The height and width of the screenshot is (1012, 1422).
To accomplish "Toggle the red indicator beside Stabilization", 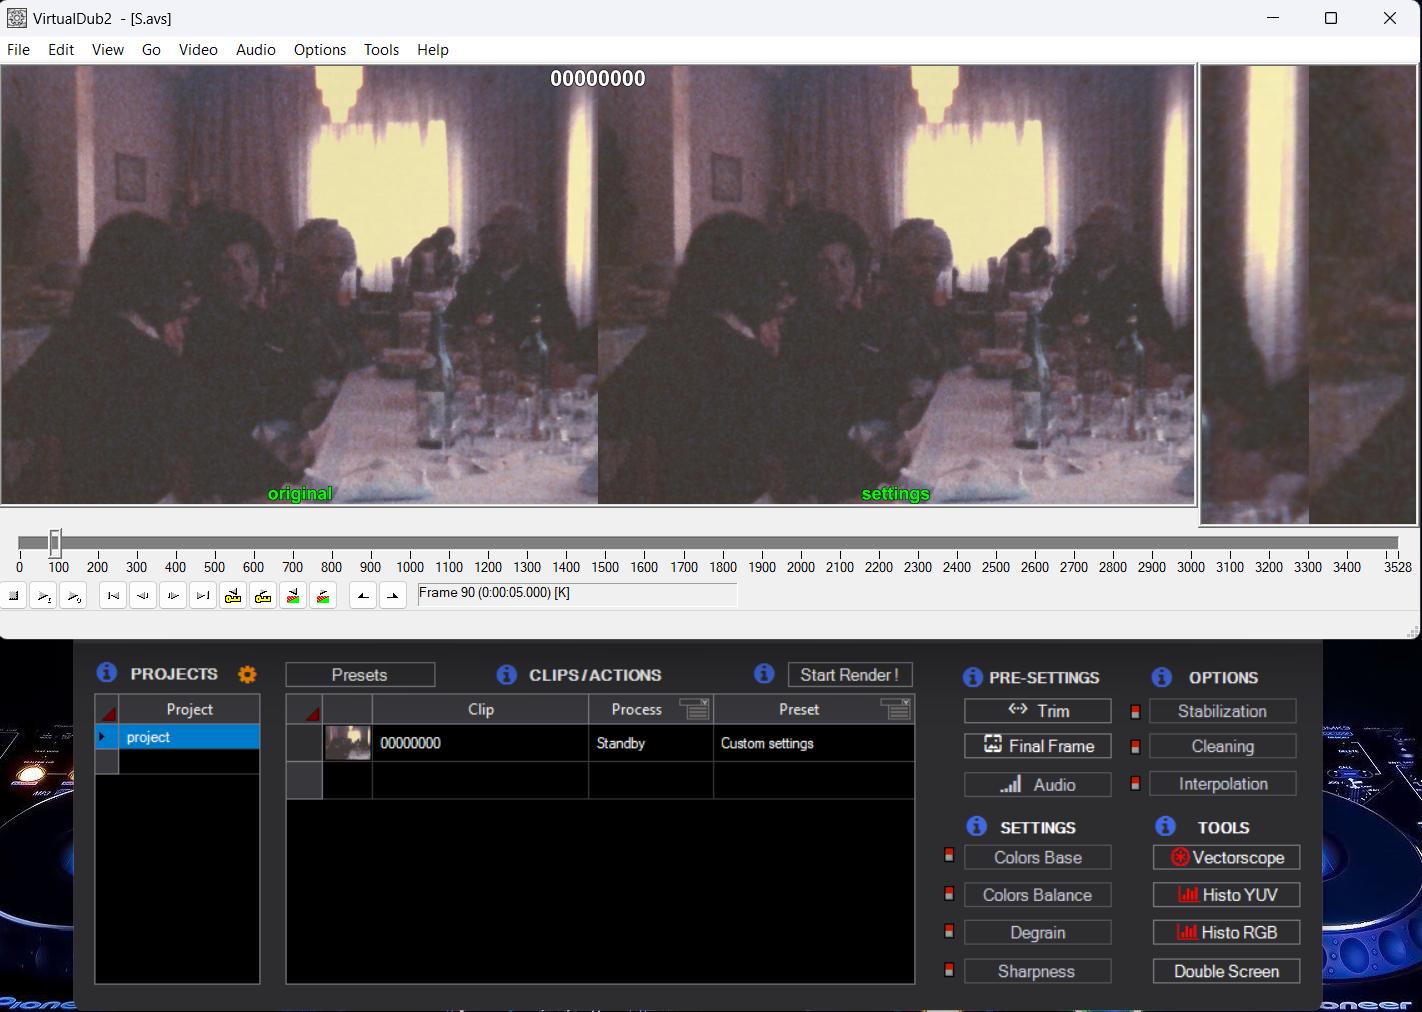I will (1135, 712).
